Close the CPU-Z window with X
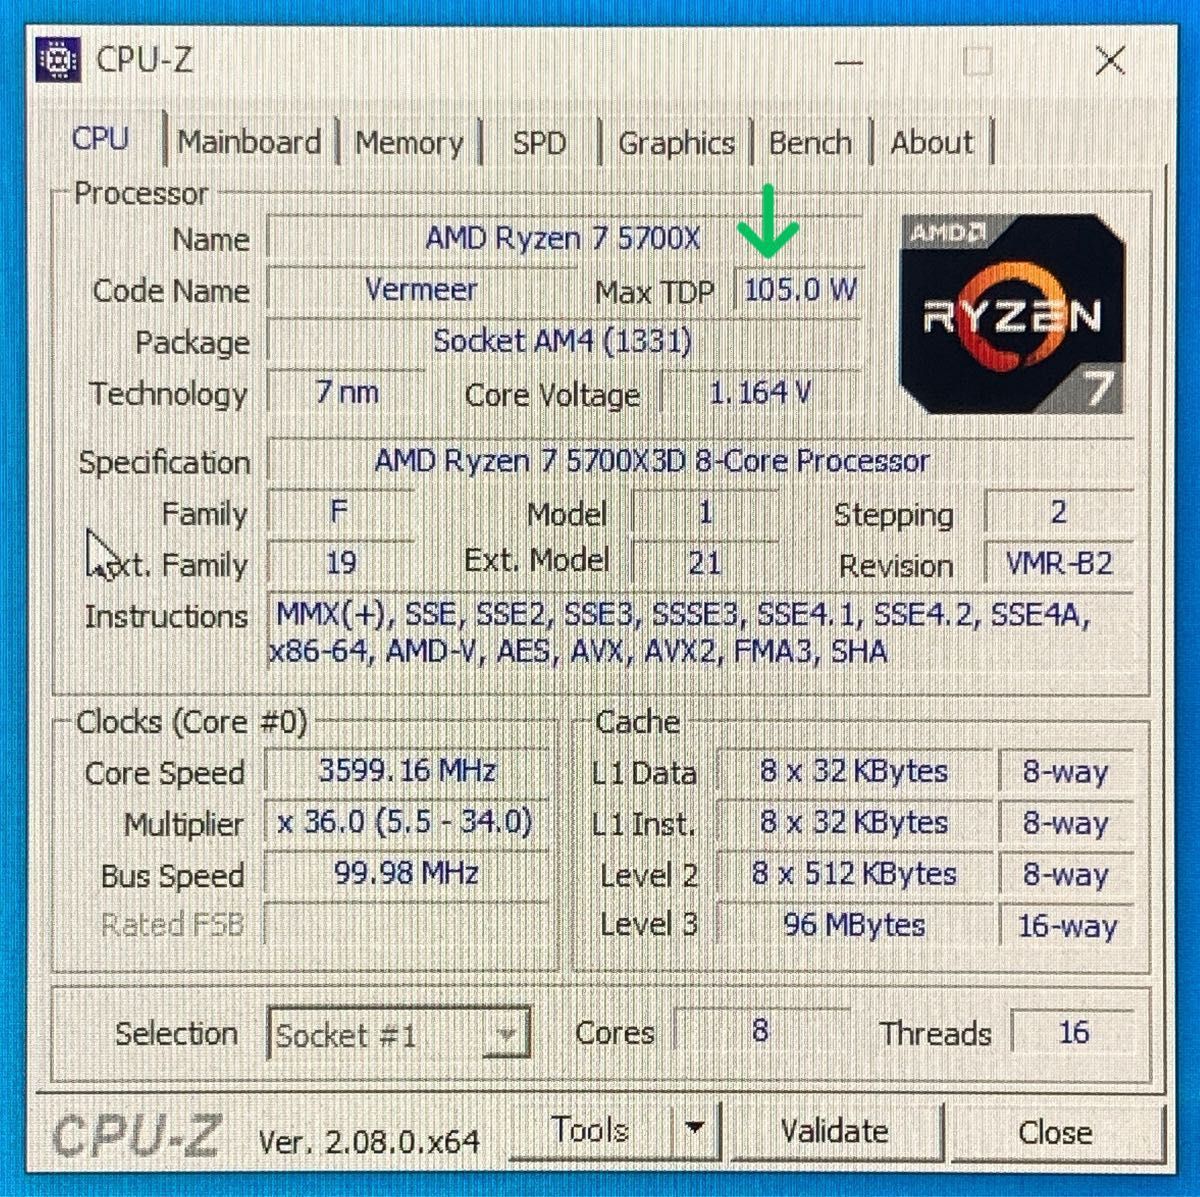This screenshot has height=1197, width=1200. [x=1110, y=61]
